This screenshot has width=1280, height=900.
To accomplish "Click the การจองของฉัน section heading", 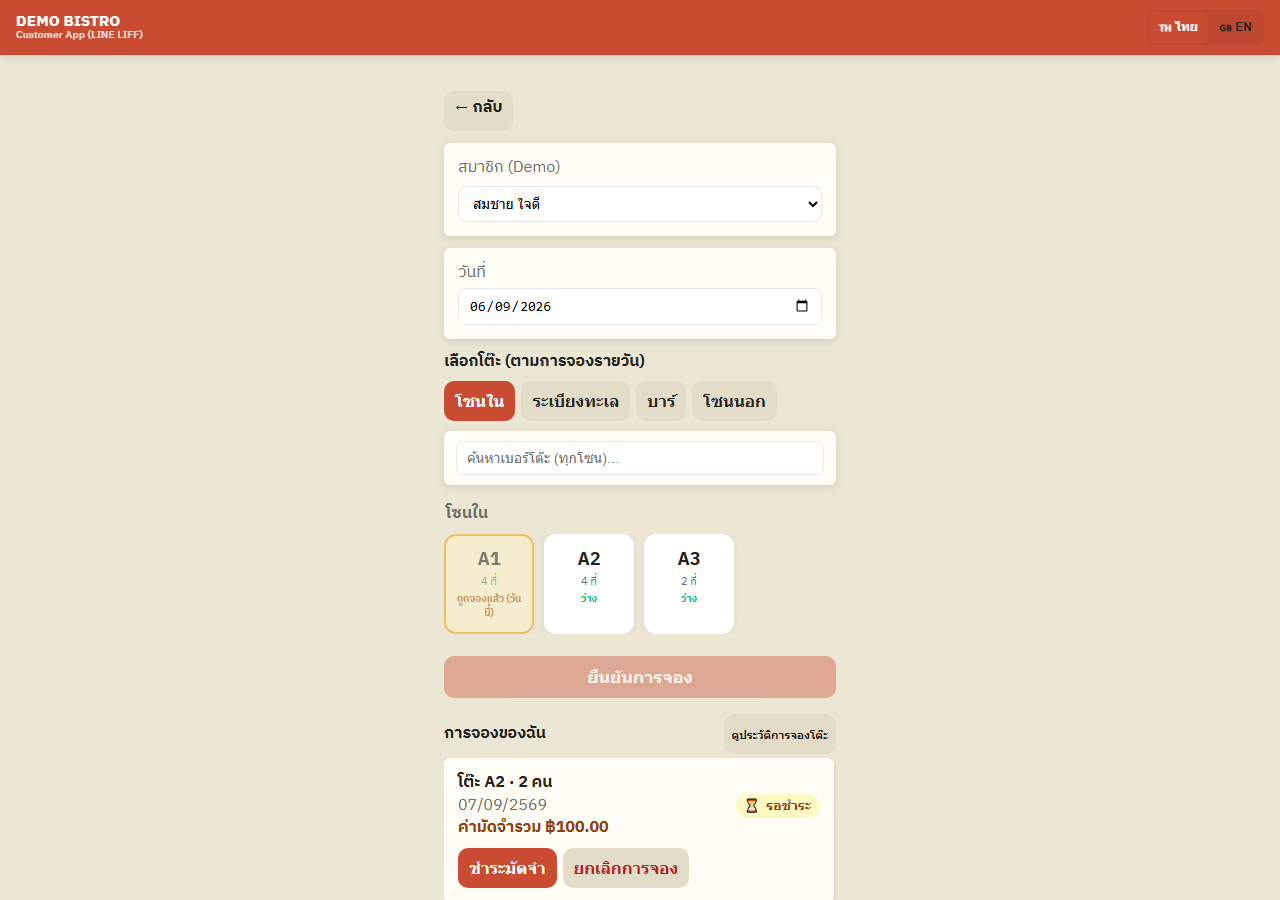I will point(495,732).
